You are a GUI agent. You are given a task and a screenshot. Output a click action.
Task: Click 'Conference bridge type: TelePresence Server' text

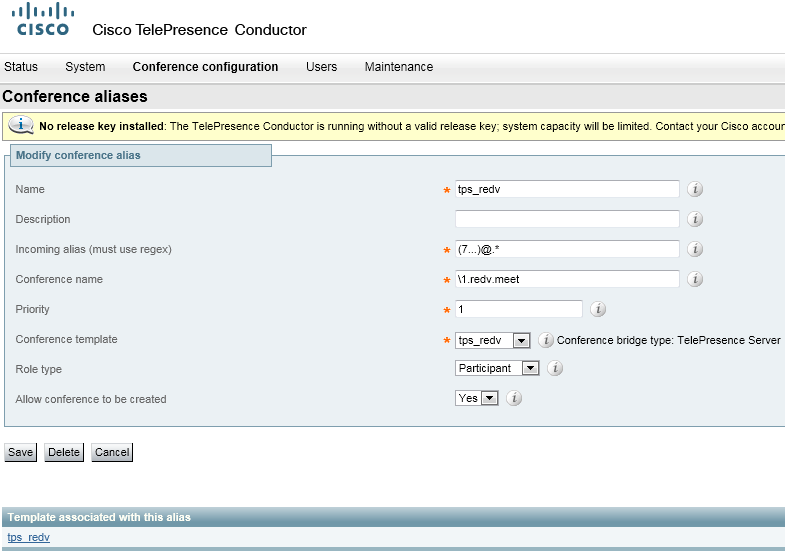point(668,340)
